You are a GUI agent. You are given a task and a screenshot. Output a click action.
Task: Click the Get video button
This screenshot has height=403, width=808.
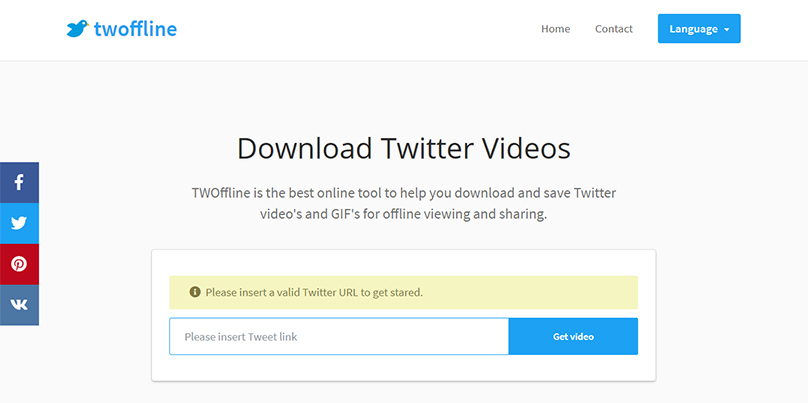[x=573, y=337]
